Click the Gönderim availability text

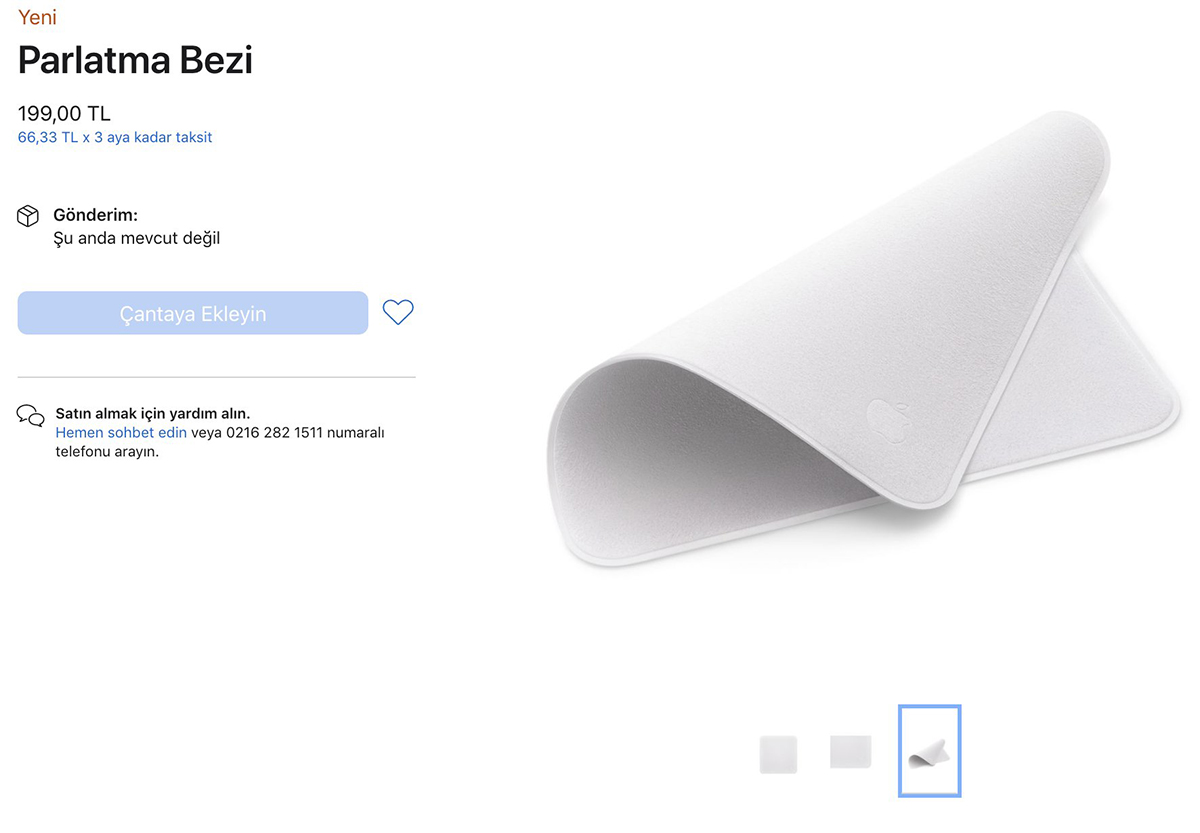(x=95, y=214)
